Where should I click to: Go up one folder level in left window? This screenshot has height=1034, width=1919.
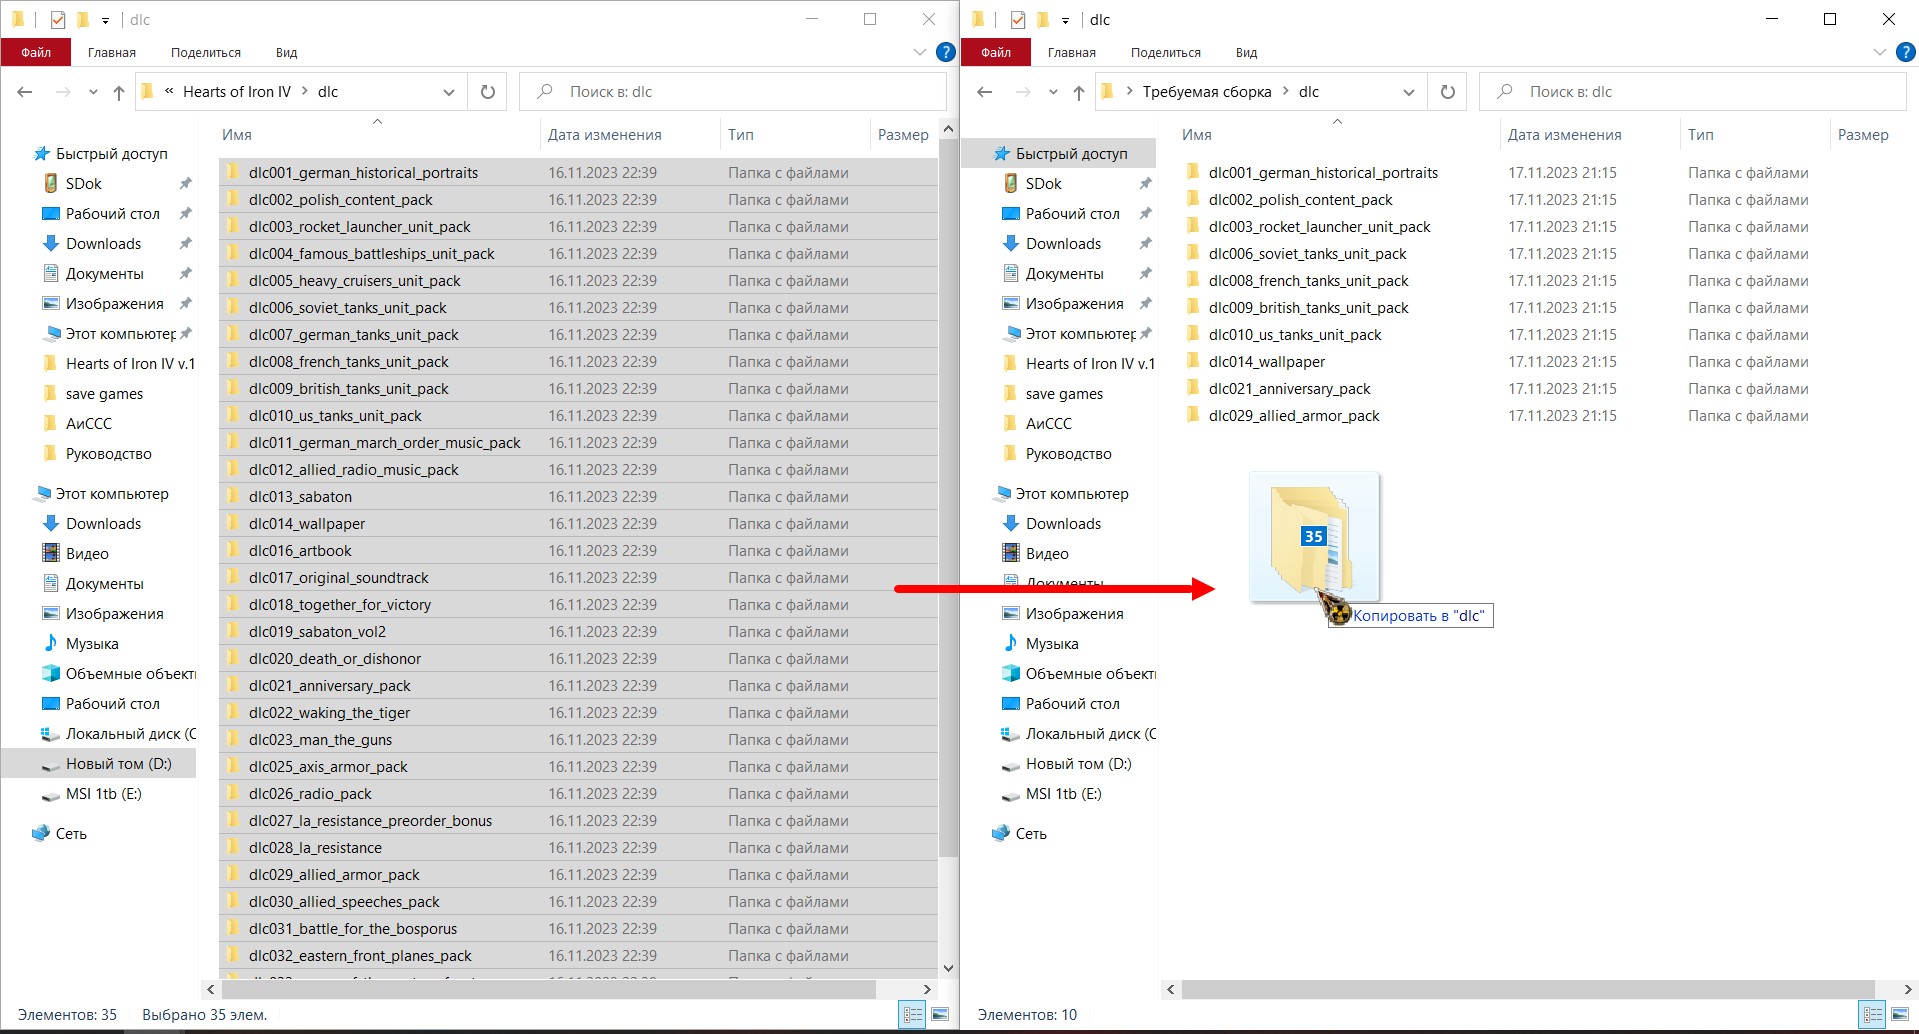pyautogui.click(x=119, y=92)
